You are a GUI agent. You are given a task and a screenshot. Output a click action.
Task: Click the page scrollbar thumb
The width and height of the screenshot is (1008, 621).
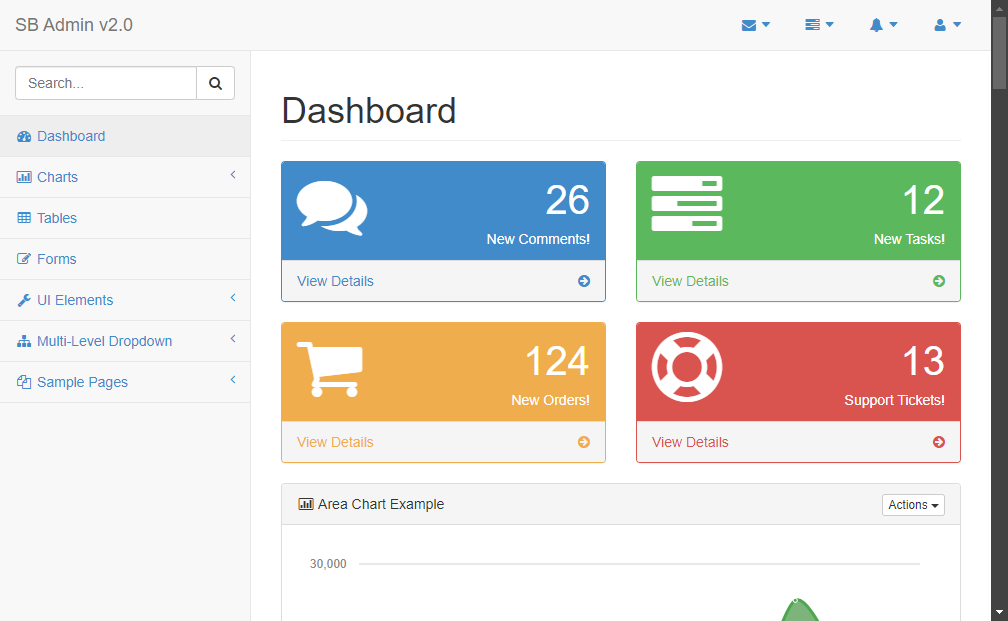pos(999,53)
